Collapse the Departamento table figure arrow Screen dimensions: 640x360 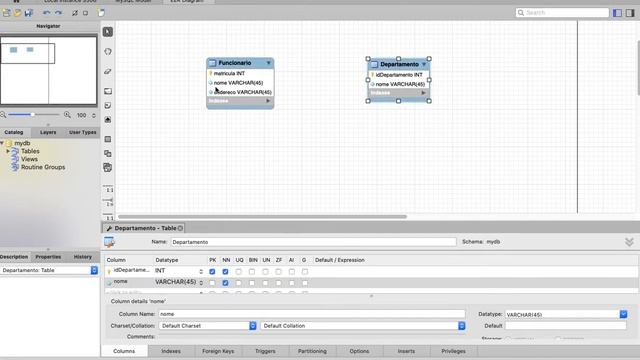(424, 64)
